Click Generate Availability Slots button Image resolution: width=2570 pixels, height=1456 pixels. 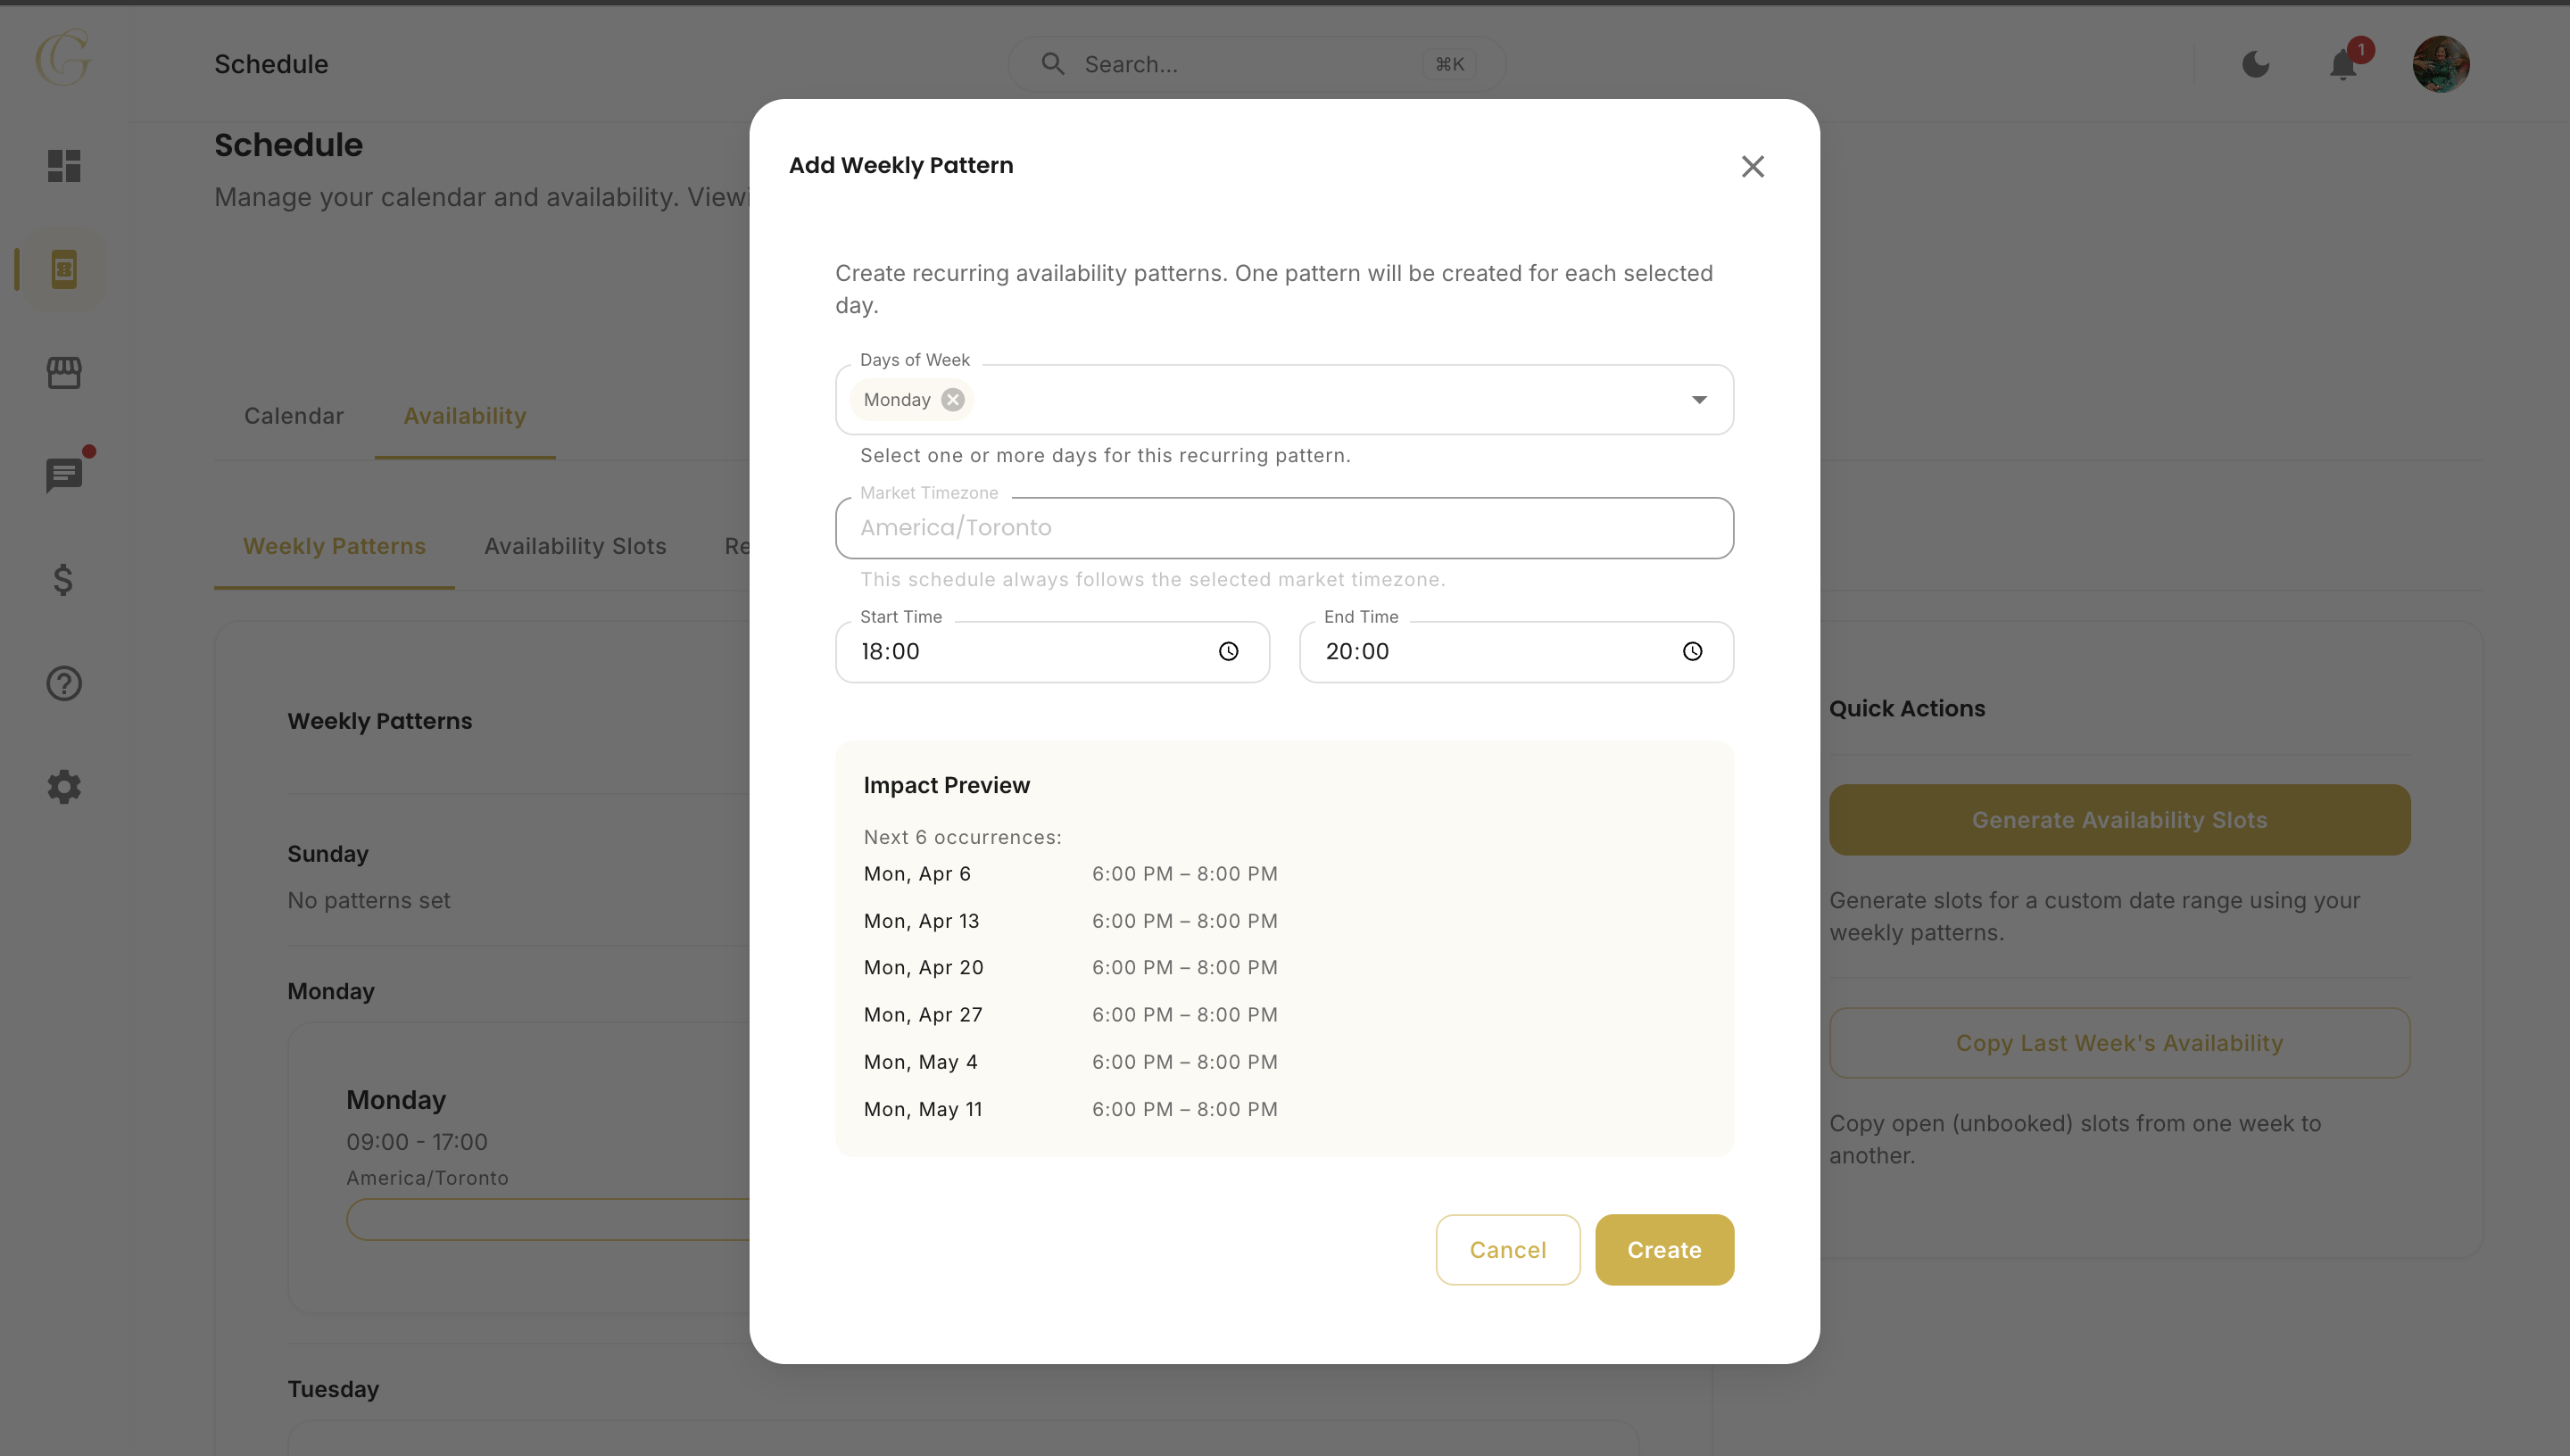pyautogui.click(x=2119, y=820)
